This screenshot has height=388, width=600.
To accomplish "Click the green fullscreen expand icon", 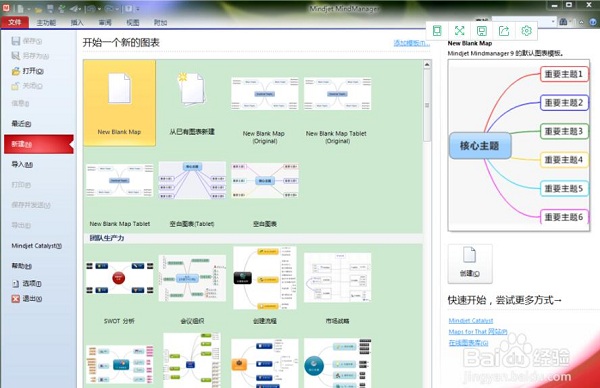I will pos(459,31).
